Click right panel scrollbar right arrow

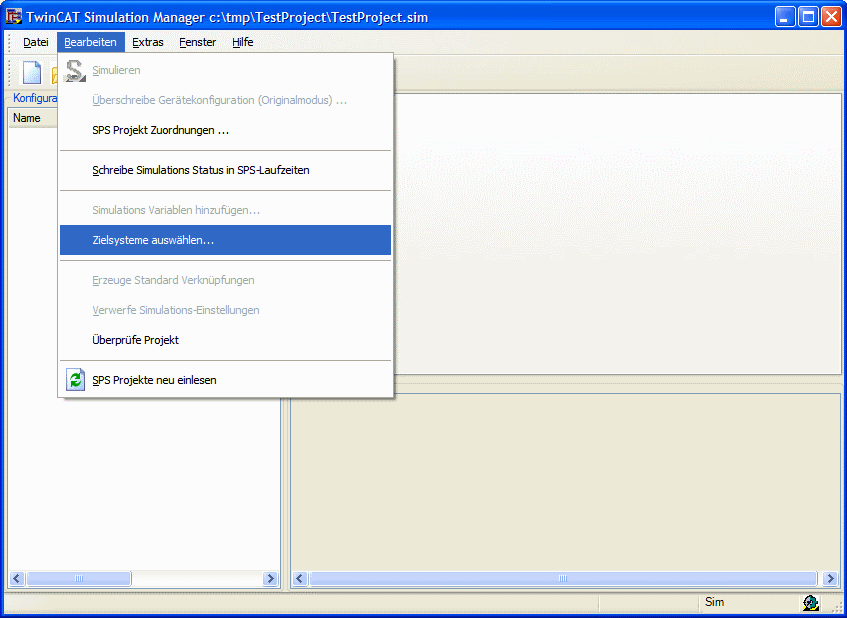[830, 579]
